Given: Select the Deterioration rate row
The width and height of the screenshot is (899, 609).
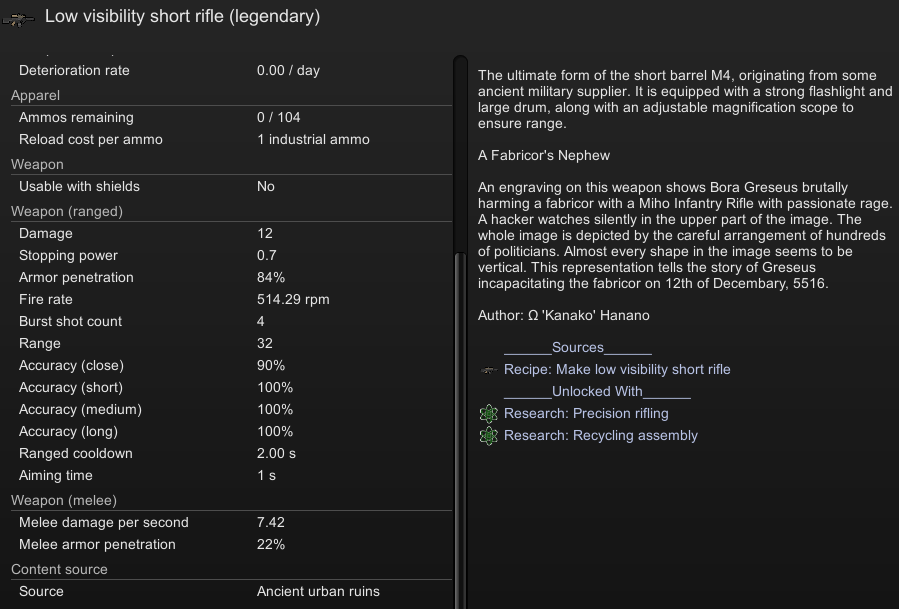Looking at the screenshot, I should coord(232,71).
